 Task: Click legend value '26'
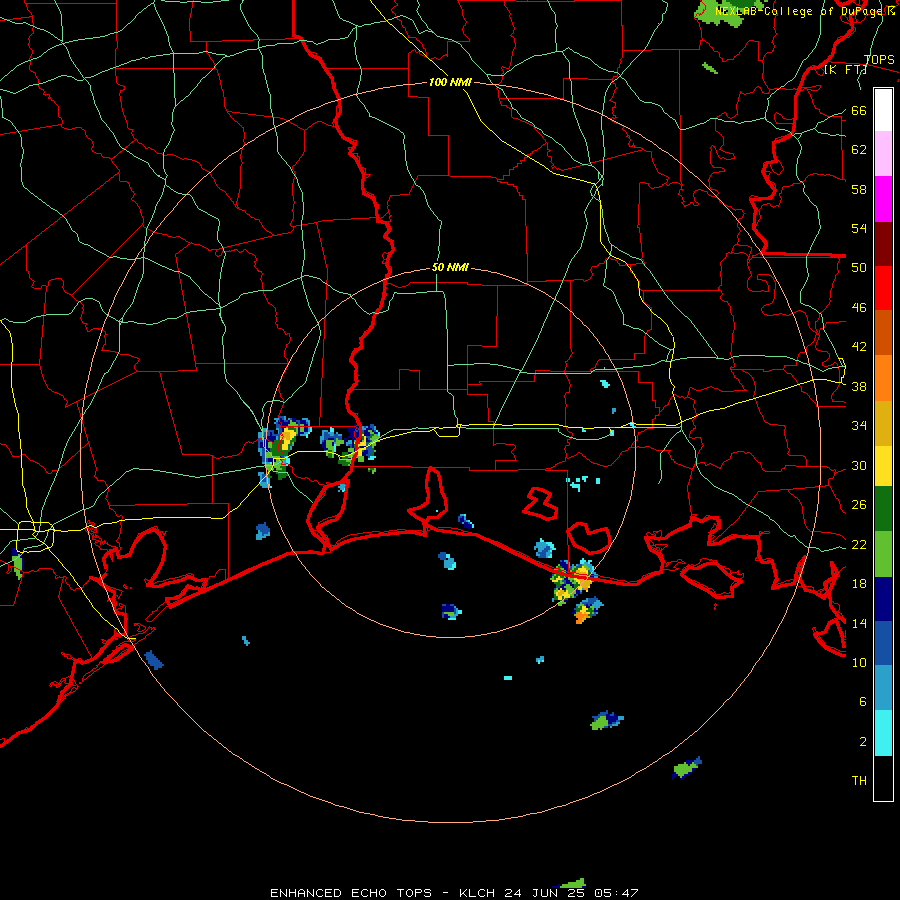859,505
